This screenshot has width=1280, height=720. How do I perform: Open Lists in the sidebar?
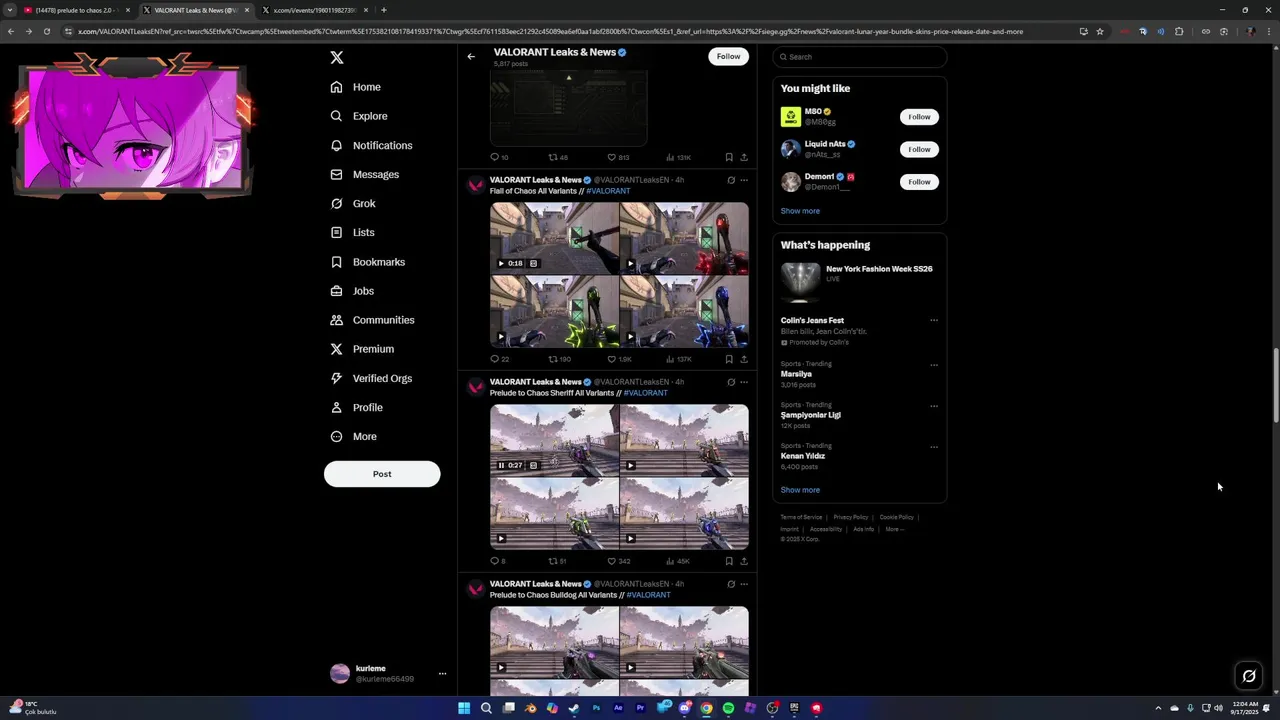(352, 232)
